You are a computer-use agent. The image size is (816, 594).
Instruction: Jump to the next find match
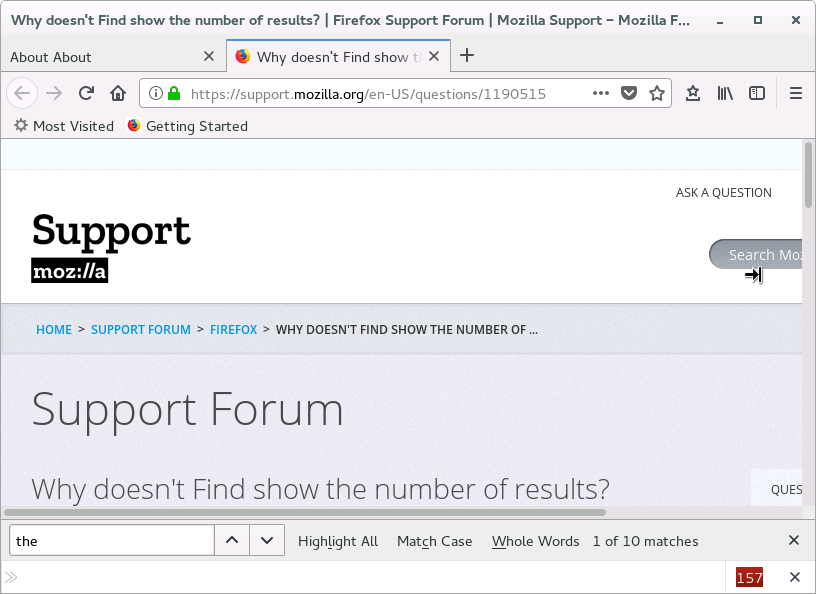(266, 541)
